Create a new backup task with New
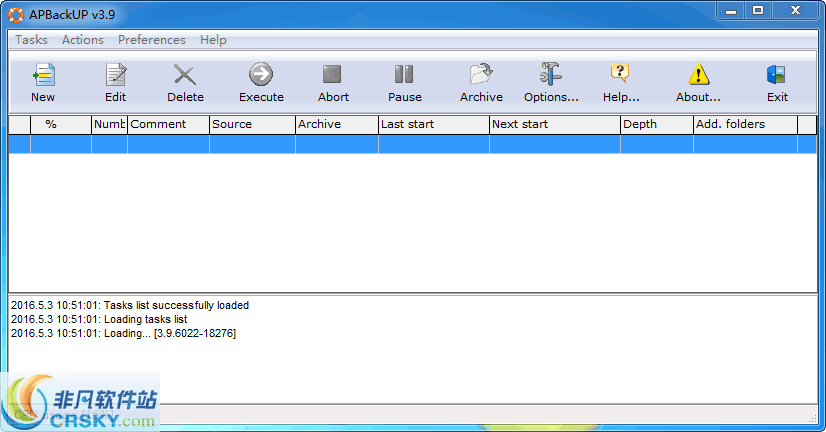 43,82
